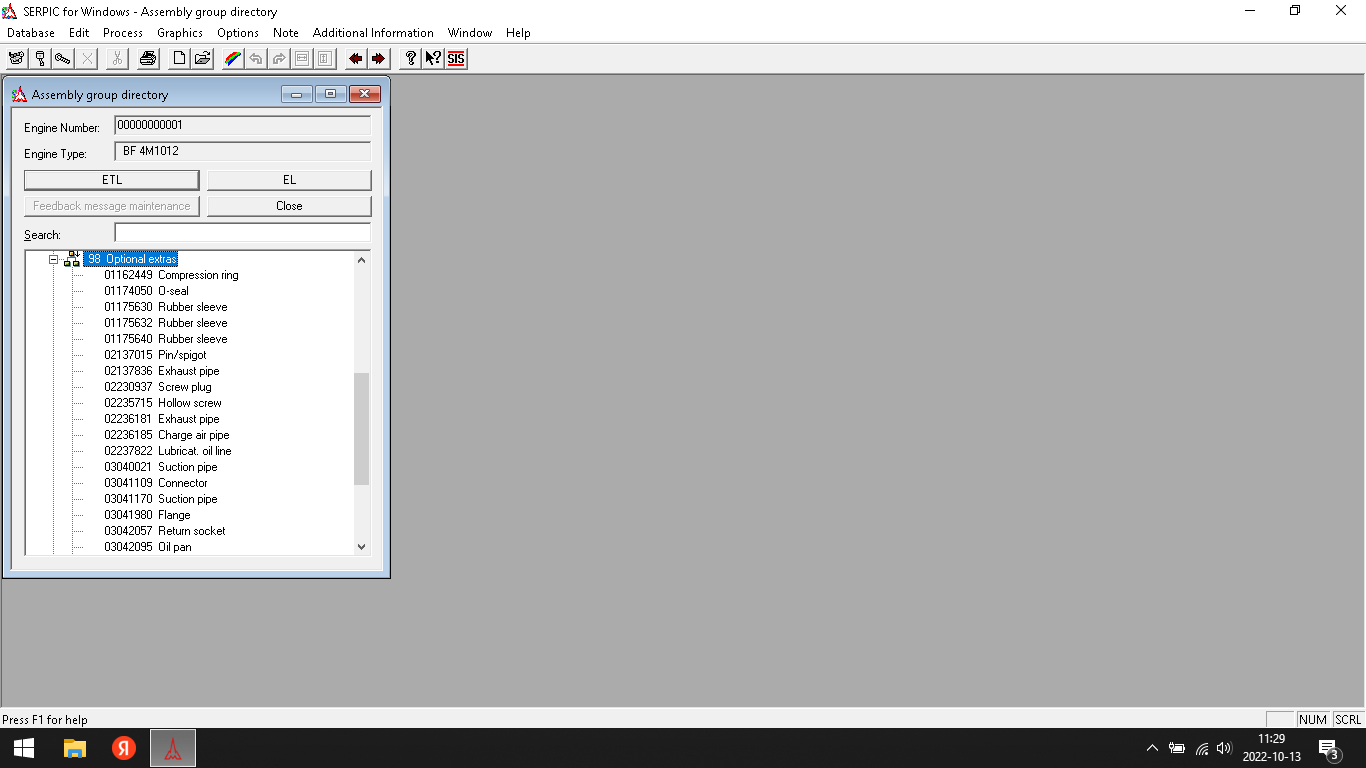This screenshot has height=768, width=1366.
Task: Click the red double left arrow icon
Action: [x=355, y=59]
